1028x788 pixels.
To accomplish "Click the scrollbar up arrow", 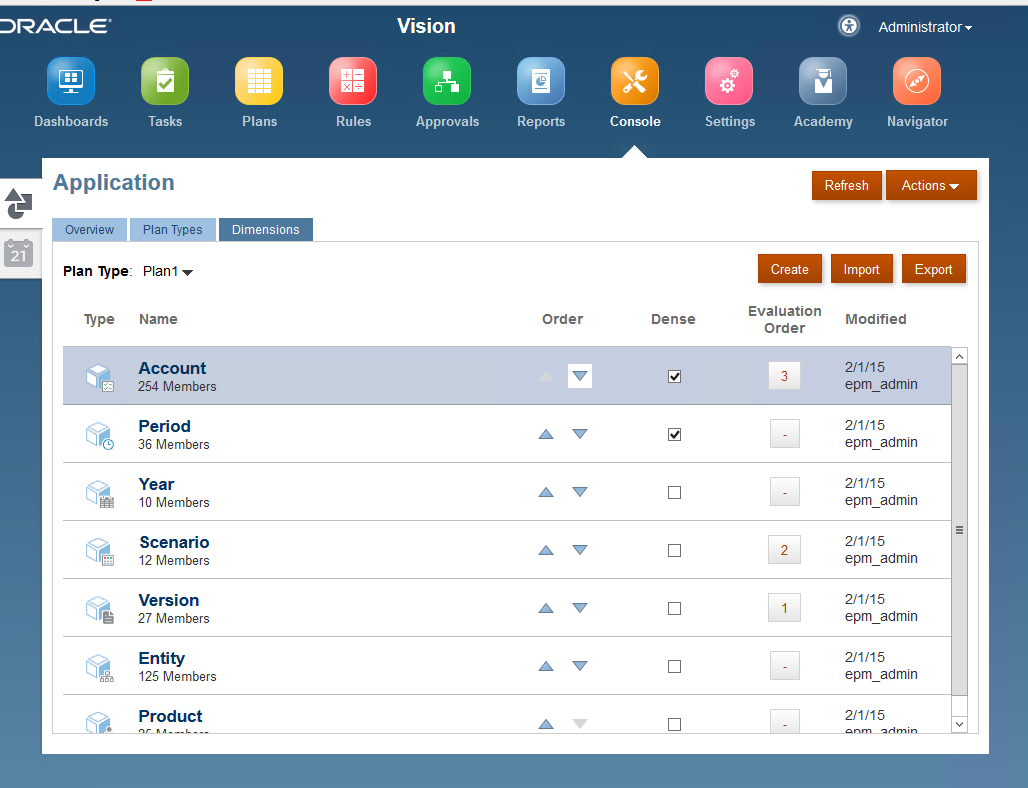I will tap(959, 356).
